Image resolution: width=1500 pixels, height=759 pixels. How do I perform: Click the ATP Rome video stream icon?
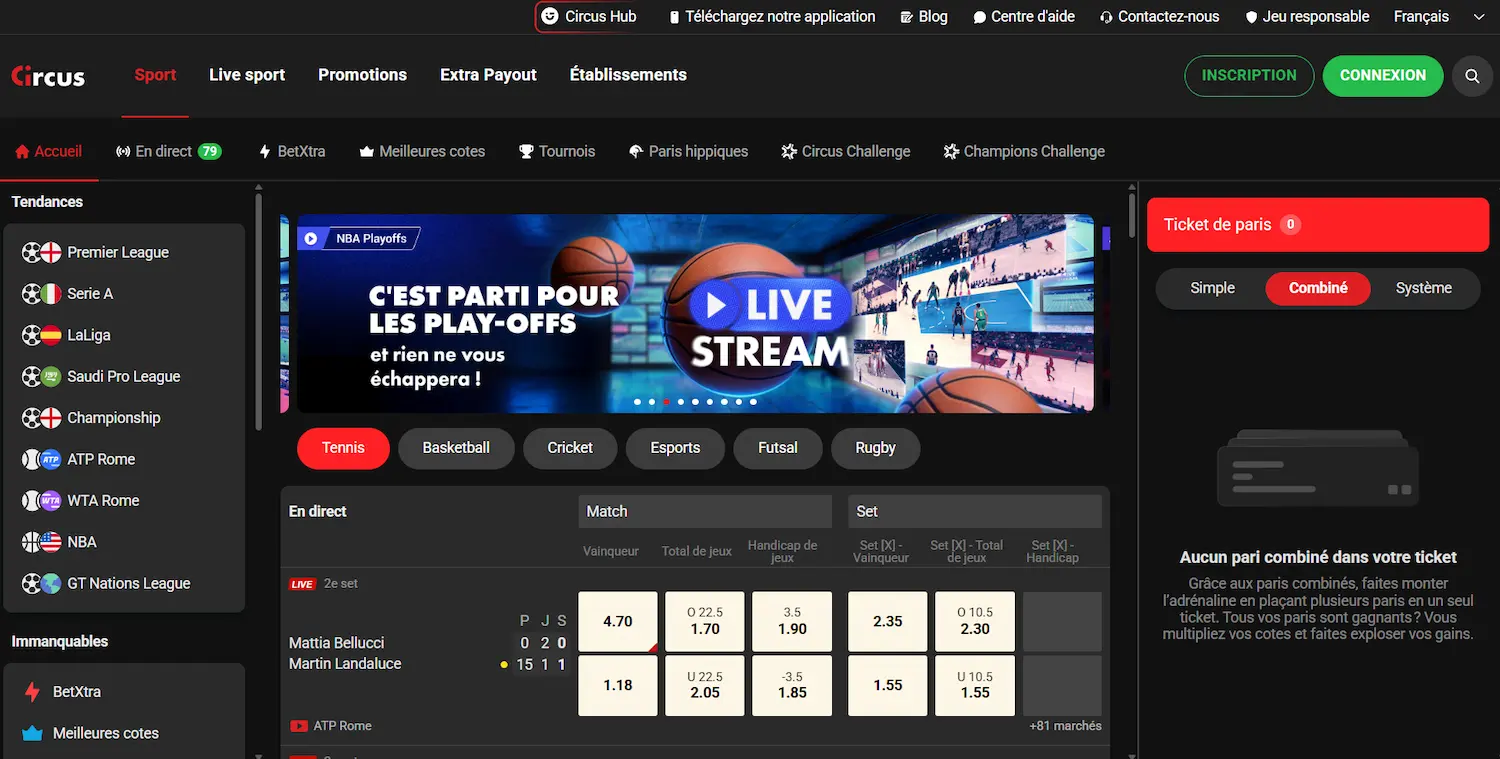tap(298, 726)
